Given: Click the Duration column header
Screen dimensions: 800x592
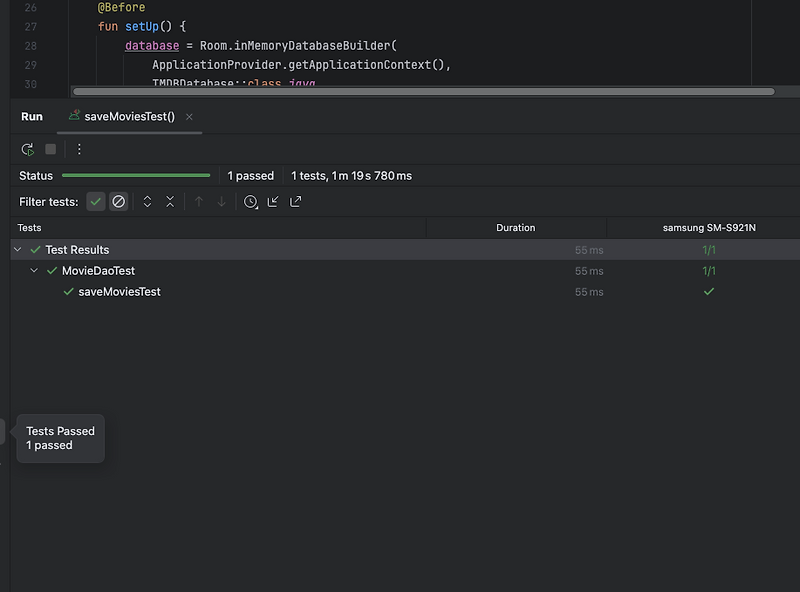Looking at the screenshot, I should pyautogui.click(x=516, y=228).
